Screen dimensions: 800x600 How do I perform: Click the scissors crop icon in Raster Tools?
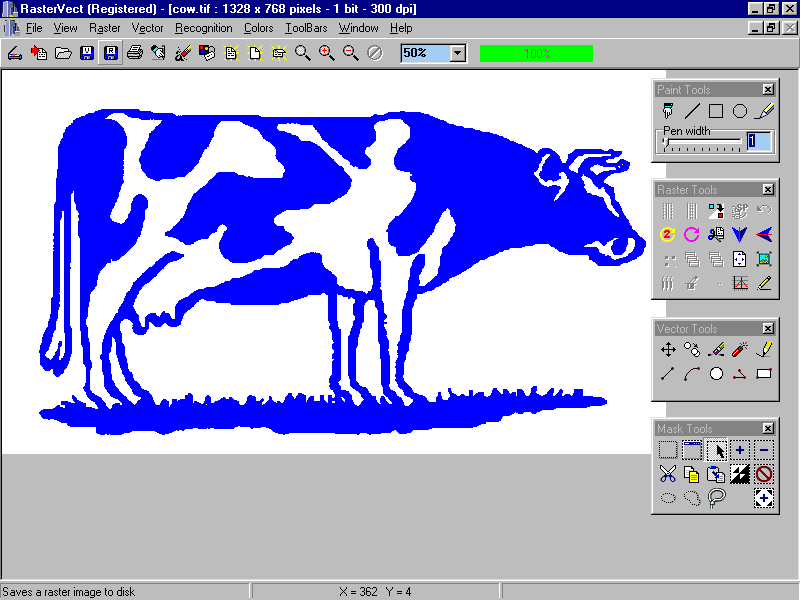click(x=716, y=234)
